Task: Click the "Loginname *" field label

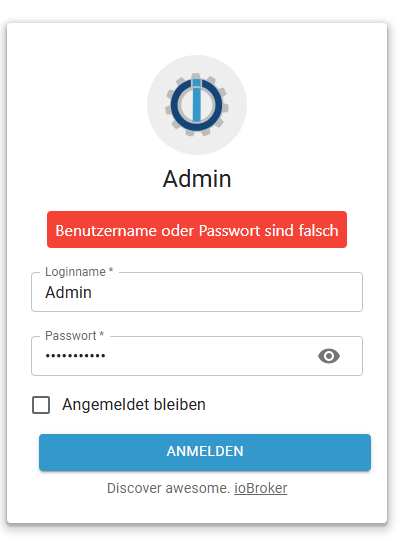Action: click(79, 272)
